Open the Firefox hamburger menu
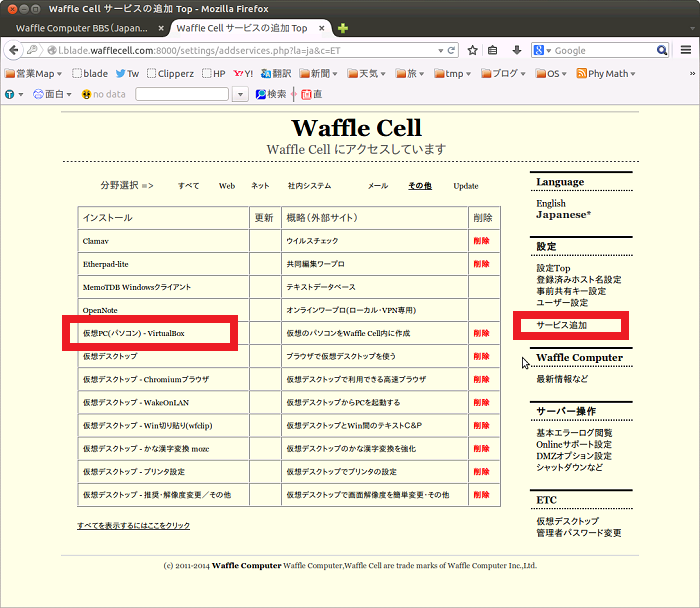The image size is (700, 608). click(686, 50)
